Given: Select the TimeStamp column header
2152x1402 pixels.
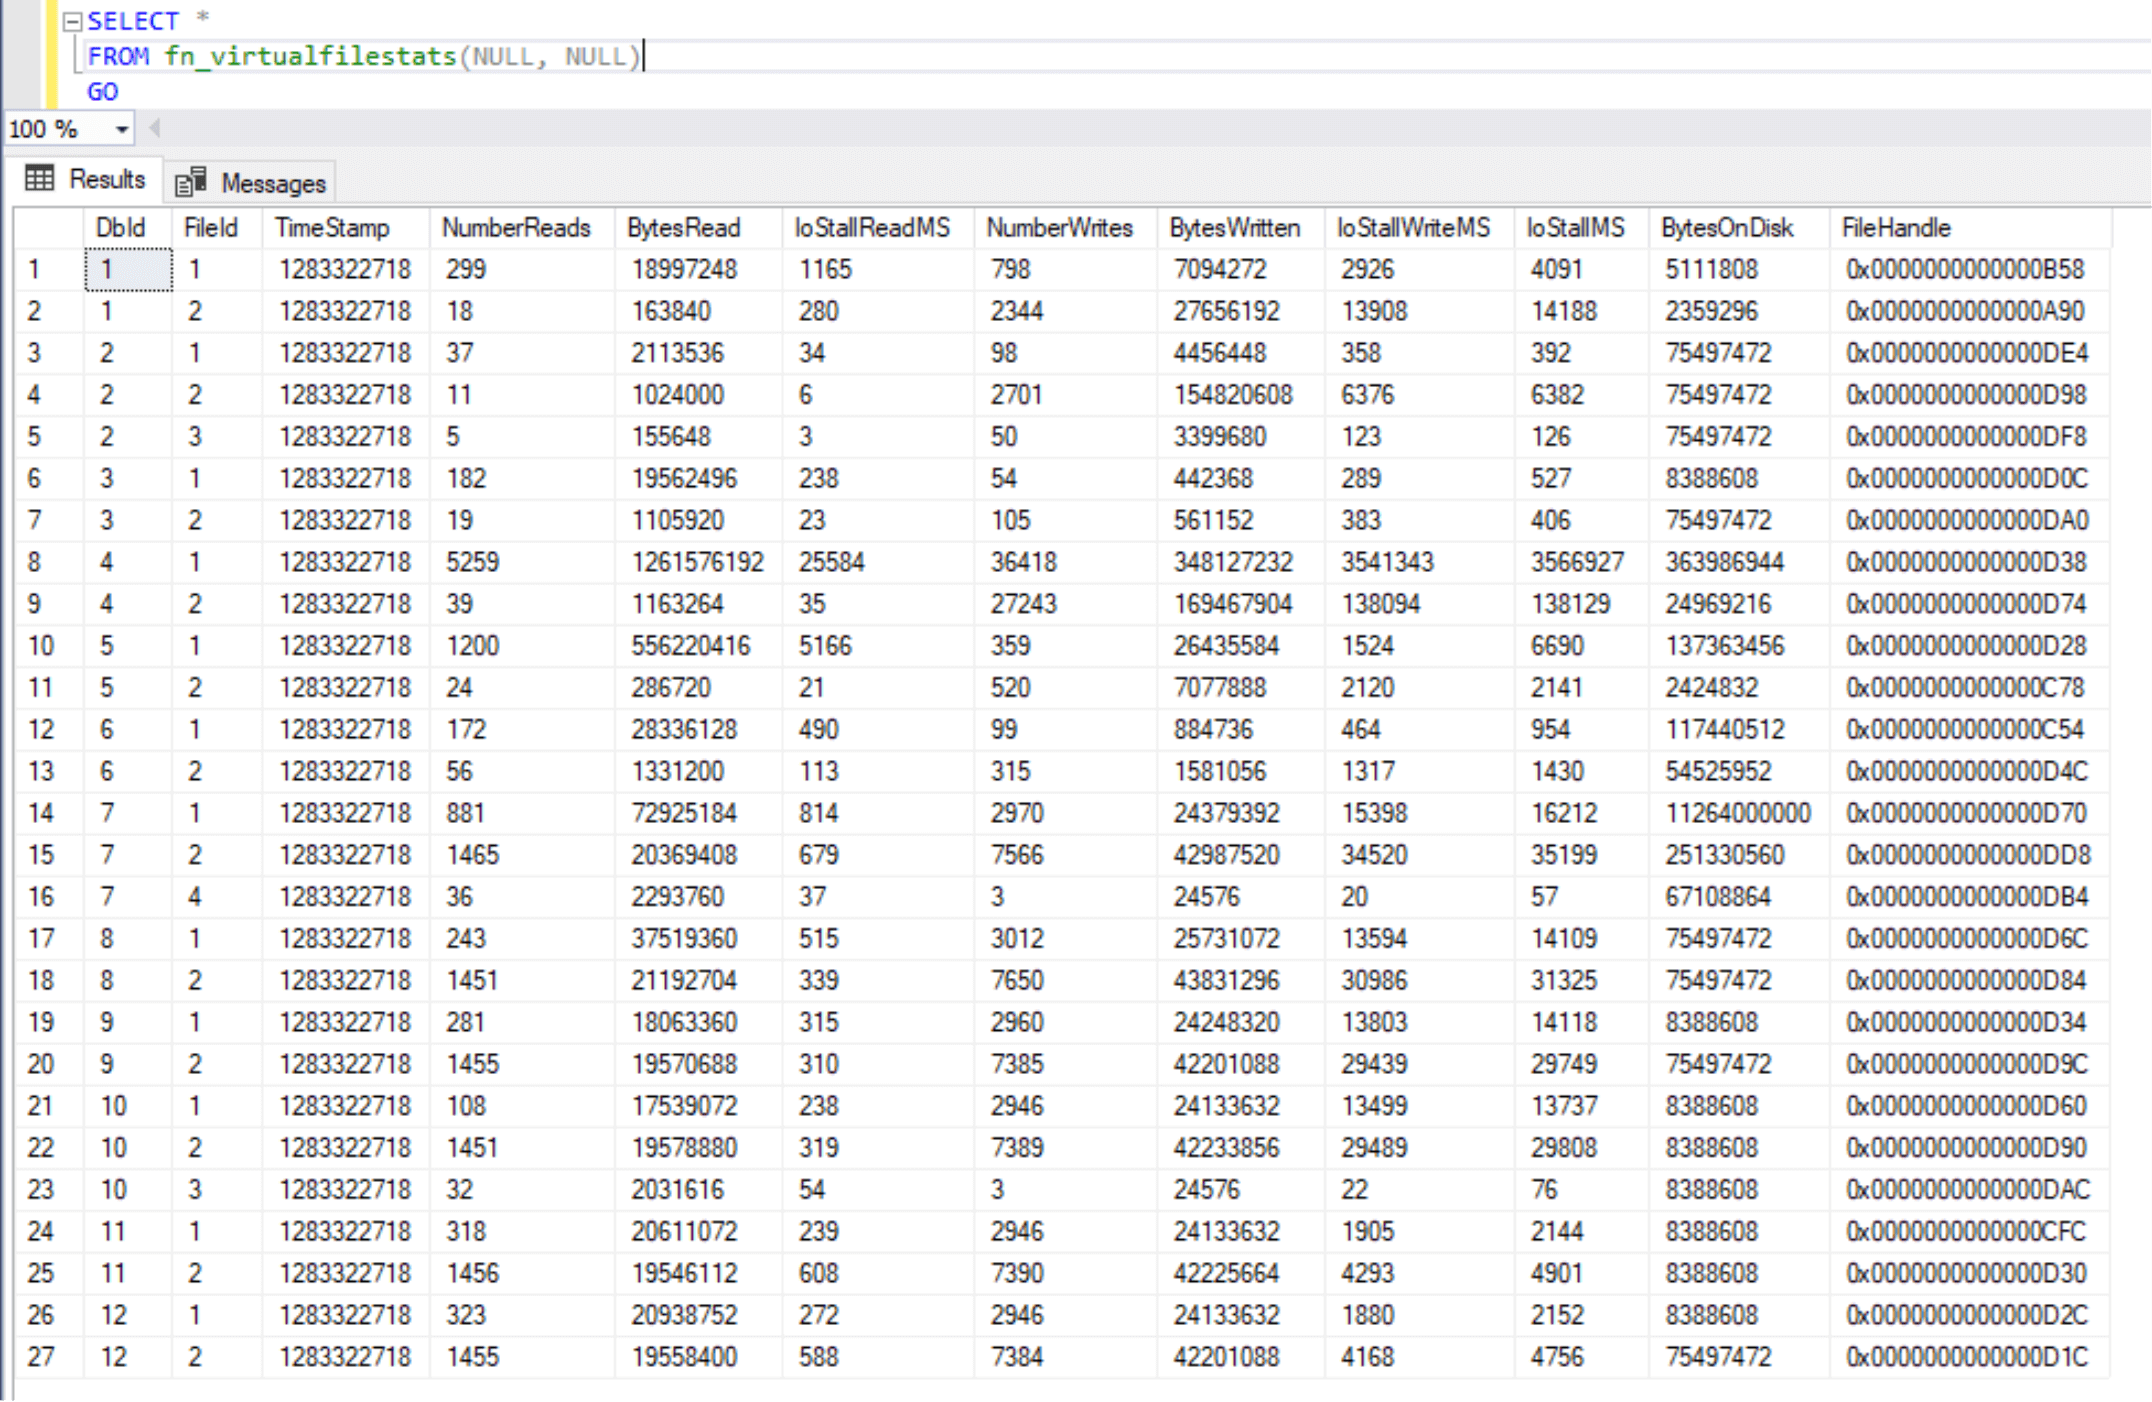Looking at the screenshot, I should pyautogui.click(x=332, y=228).
